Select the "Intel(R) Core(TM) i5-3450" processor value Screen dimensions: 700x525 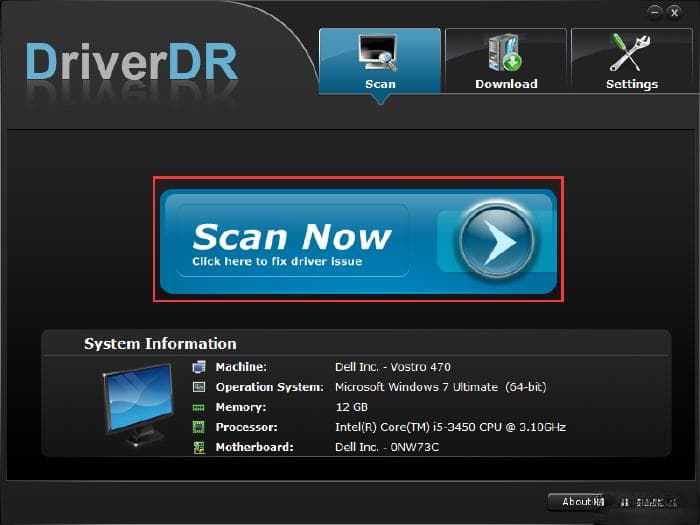click(x=450, y=427)
